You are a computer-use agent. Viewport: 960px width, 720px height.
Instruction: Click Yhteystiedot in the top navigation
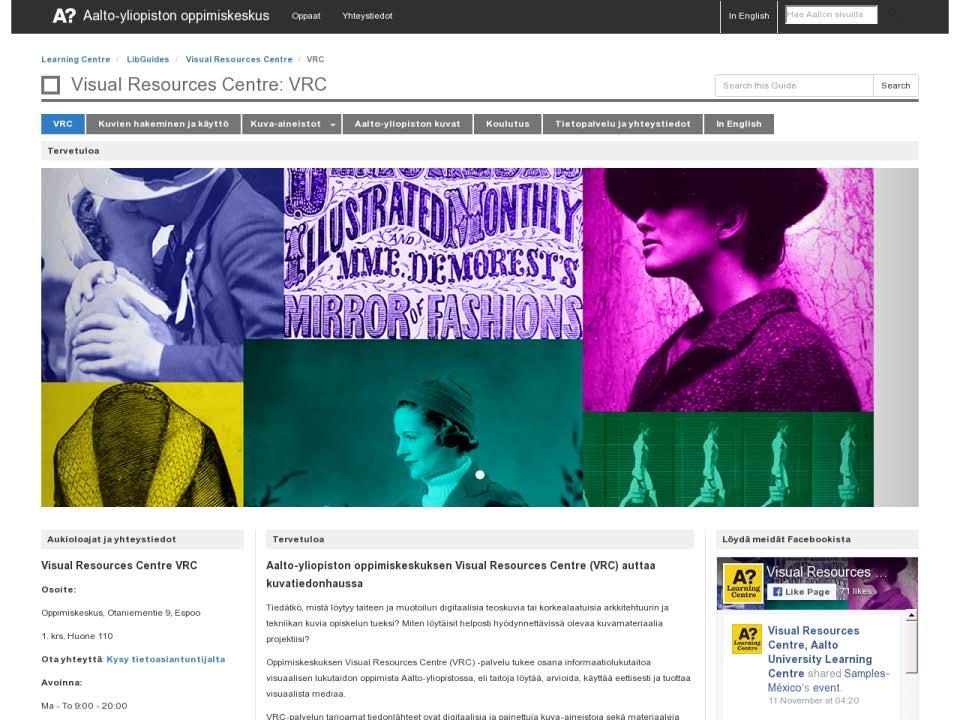click(x=367, y=16)
